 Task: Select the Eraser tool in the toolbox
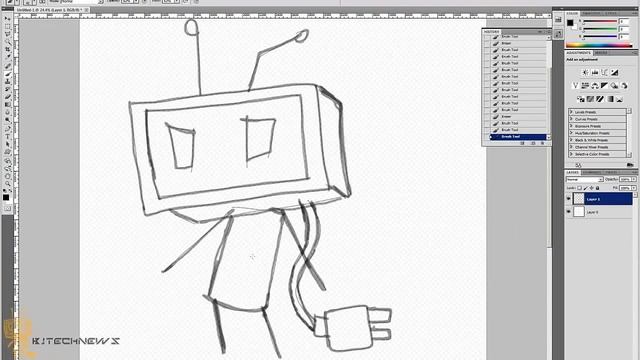(x=7, y=97)
